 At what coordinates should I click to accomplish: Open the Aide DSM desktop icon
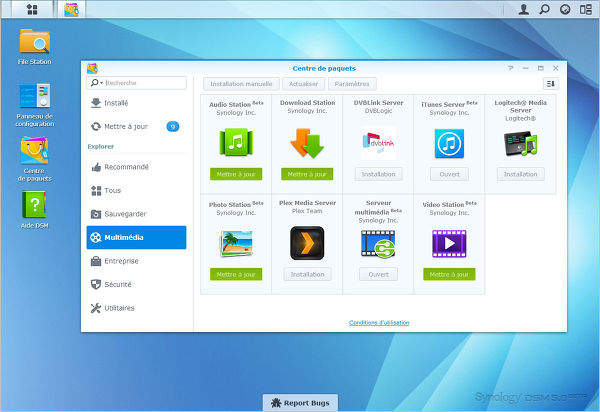click(34, 205)
